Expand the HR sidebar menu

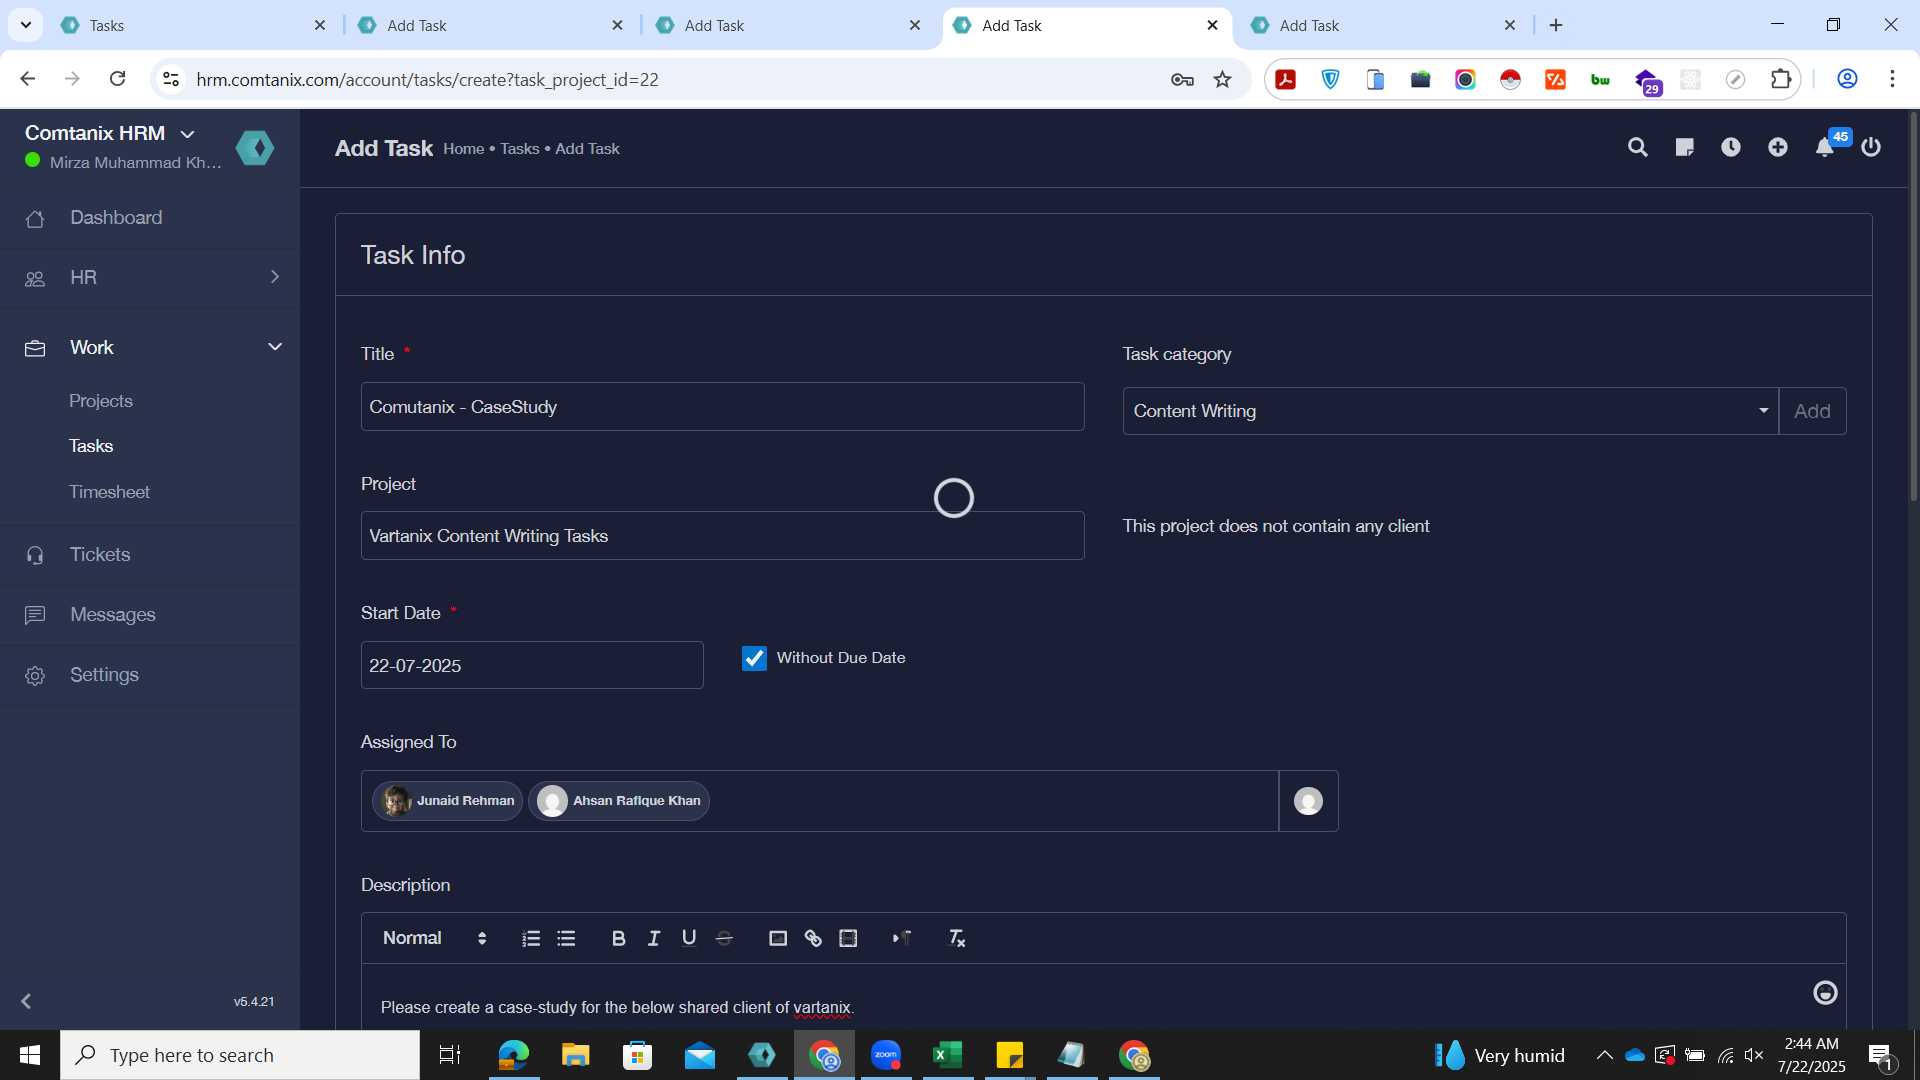(x=150, y=278)
